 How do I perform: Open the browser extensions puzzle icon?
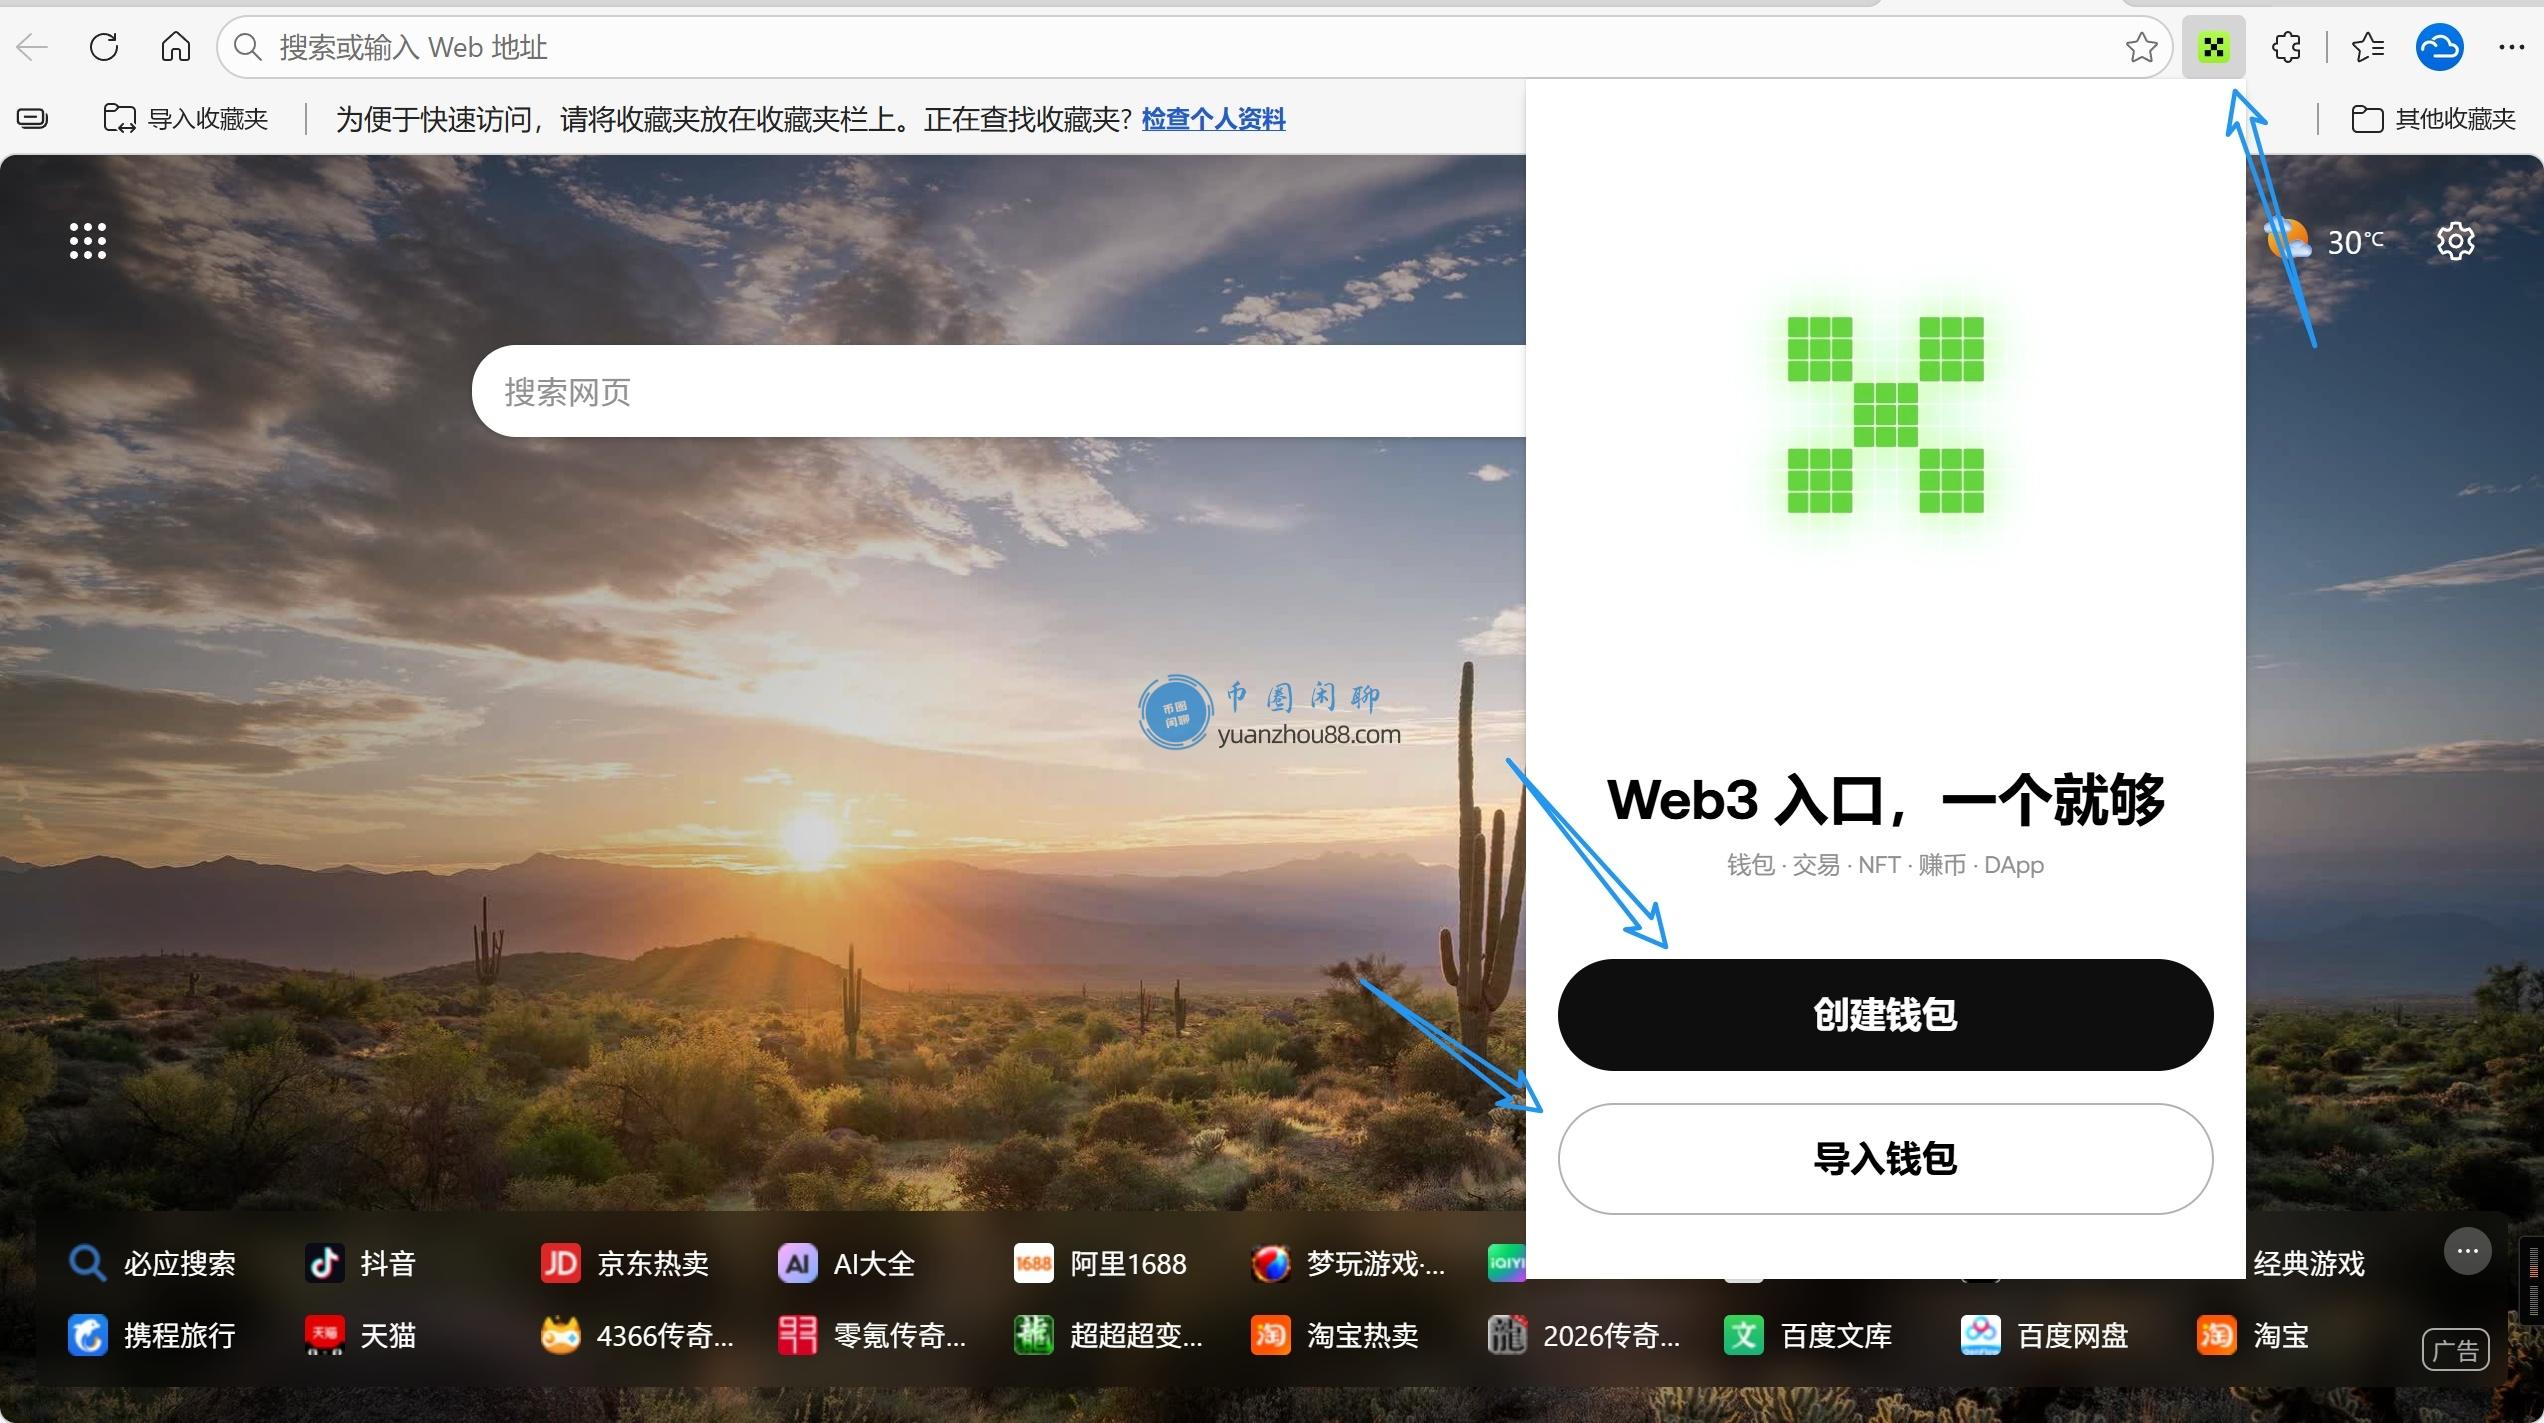click(2286, 47)
